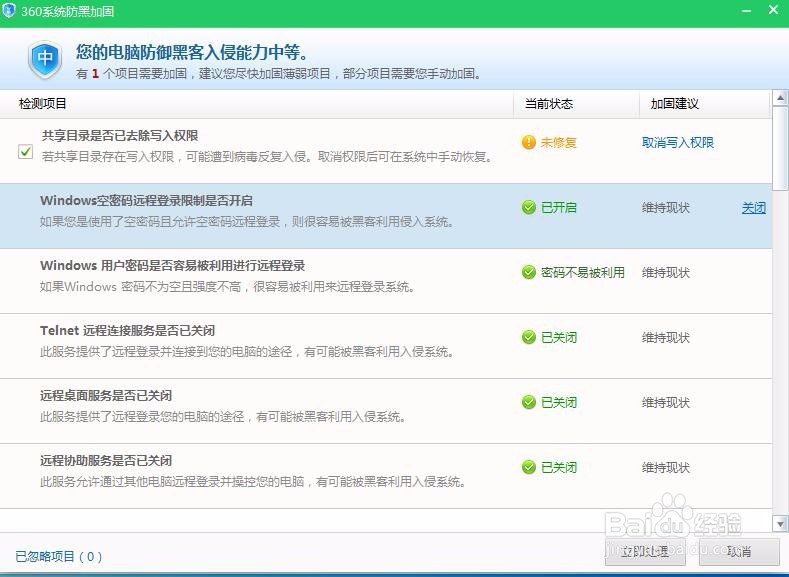Viewport: 789px width, 577px height.
Task: Select the Windows 用户密码是否容易被利用进行远程登录 title
Action: point(173,265)
